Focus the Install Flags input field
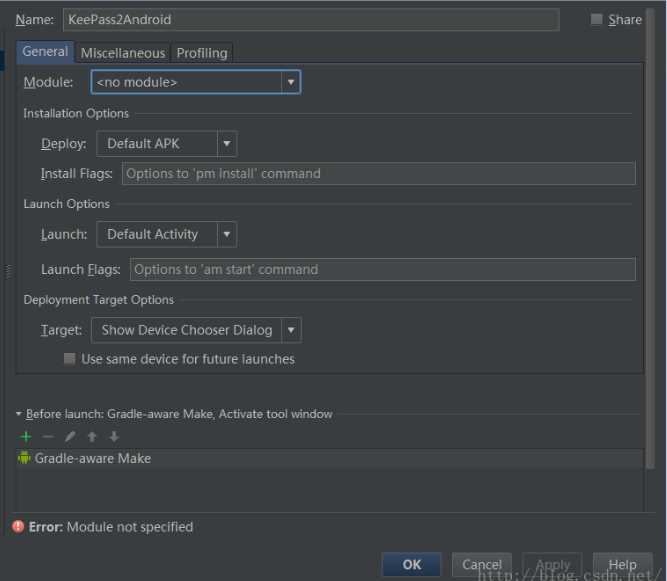Image resolution: width=667 pixels, height=581 pixels. click(379, 173)
